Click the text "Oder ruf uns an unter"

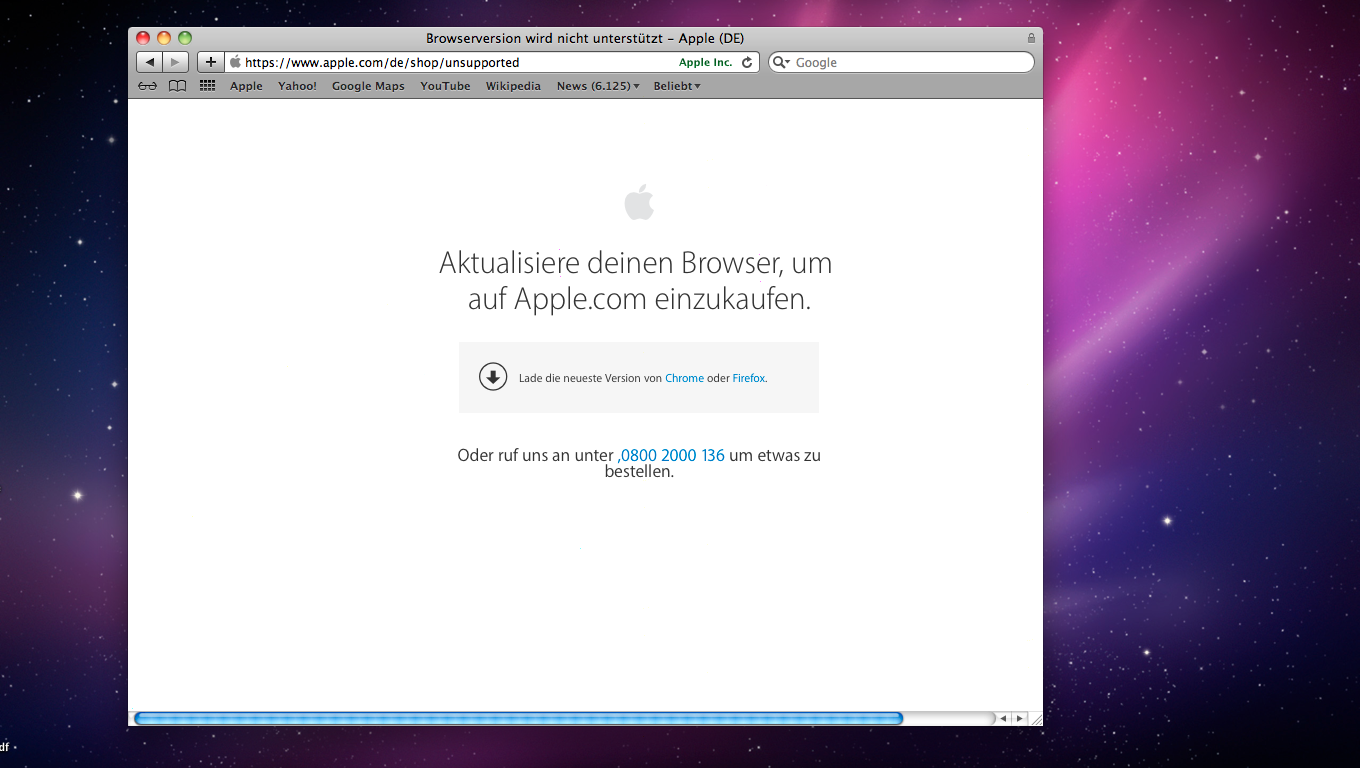pyautogui.click(x=535, y=455)
